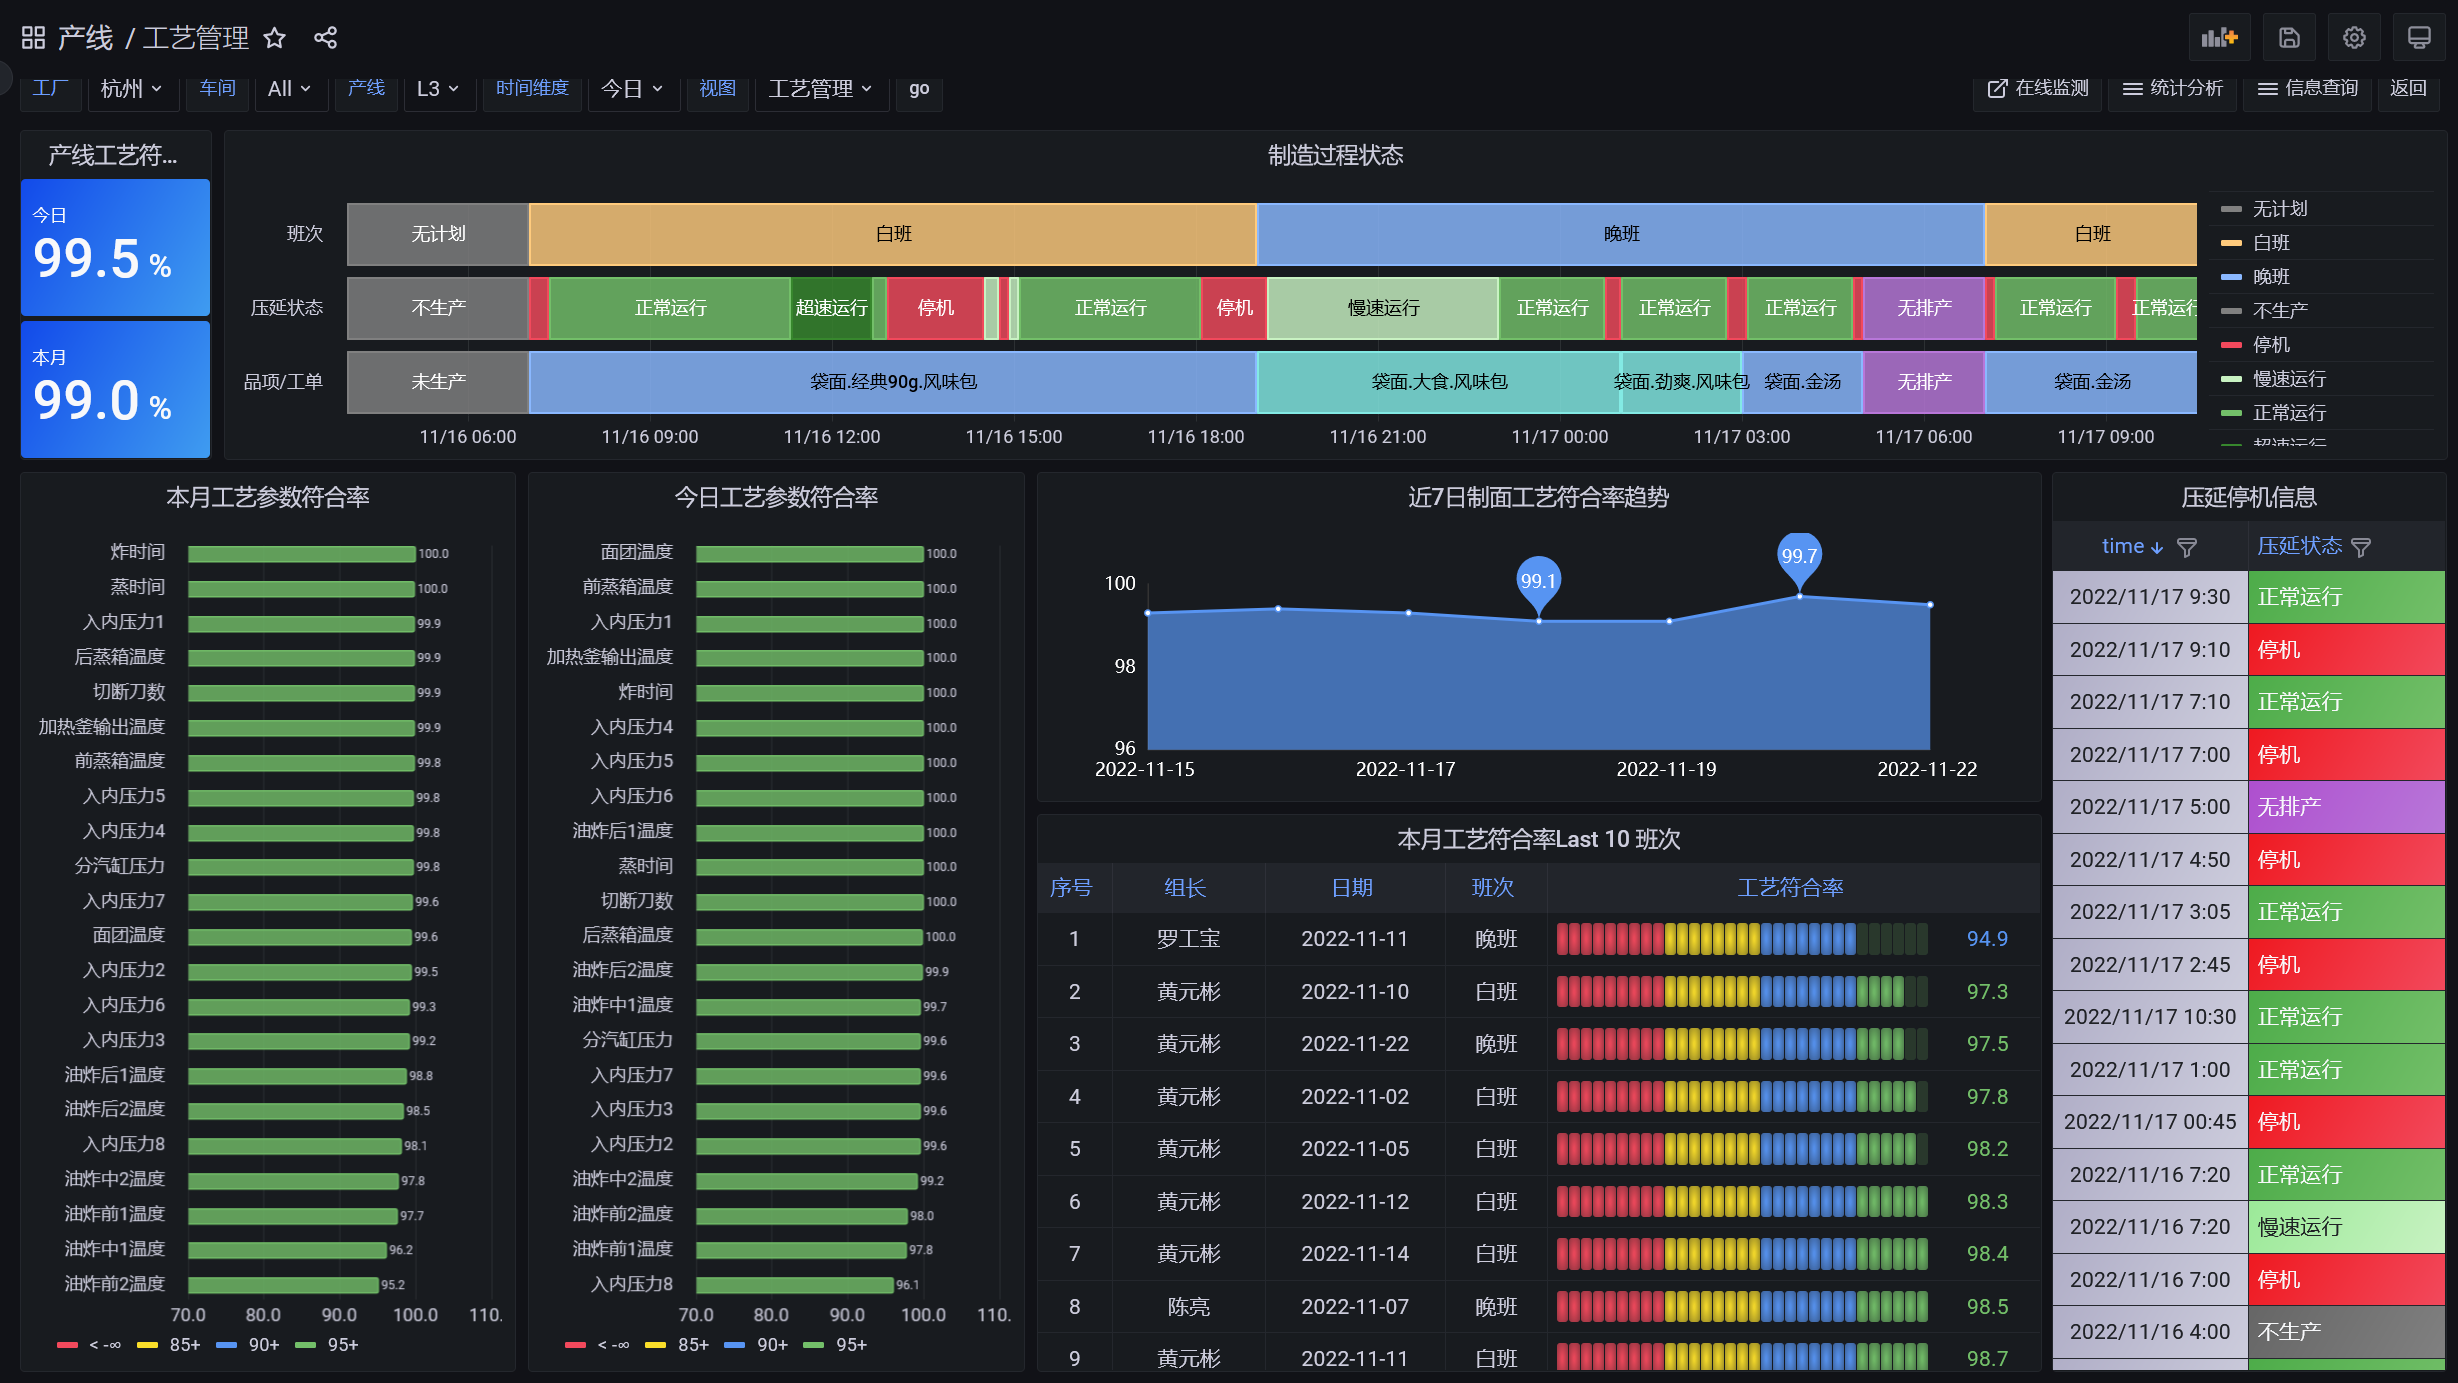Click hamburger icon beside 统计分析
The image size is (2458, 1383).
coord(2132,89)
